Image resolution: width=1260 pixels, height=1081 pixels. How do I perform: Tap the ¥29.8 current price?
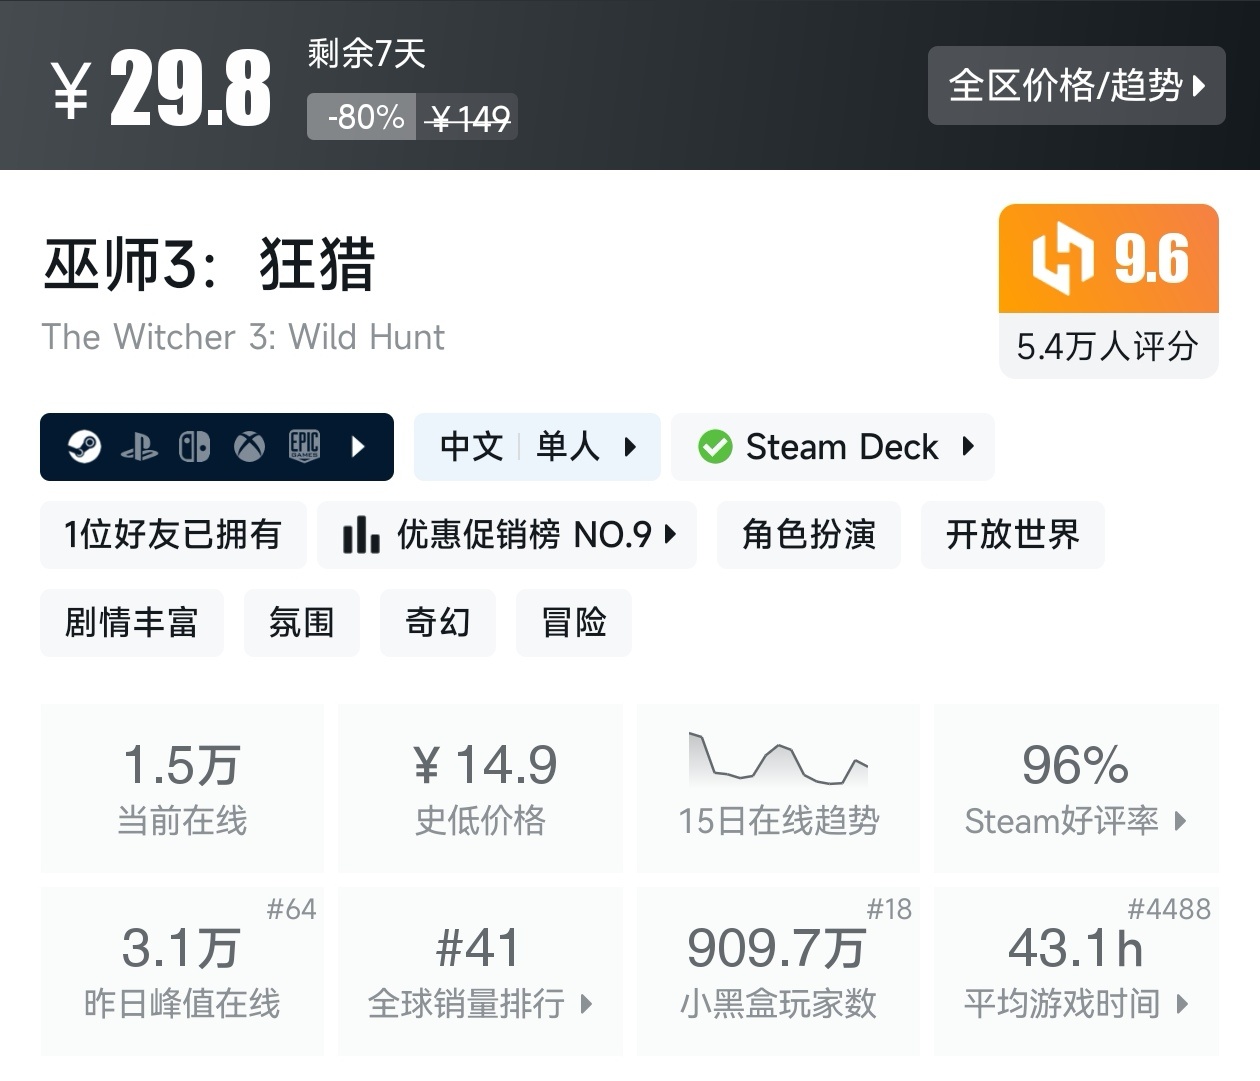coord(162,88)
